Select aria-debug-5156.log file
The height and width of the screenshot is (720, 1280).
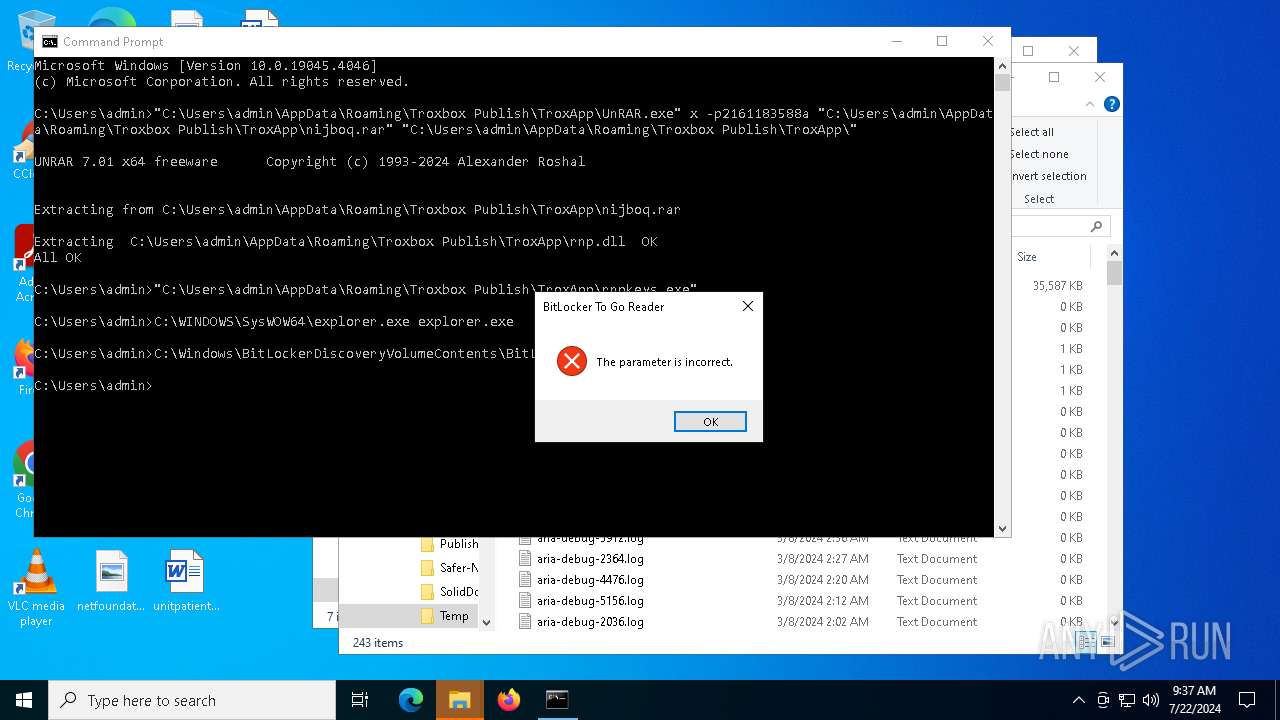coord(590,601)
